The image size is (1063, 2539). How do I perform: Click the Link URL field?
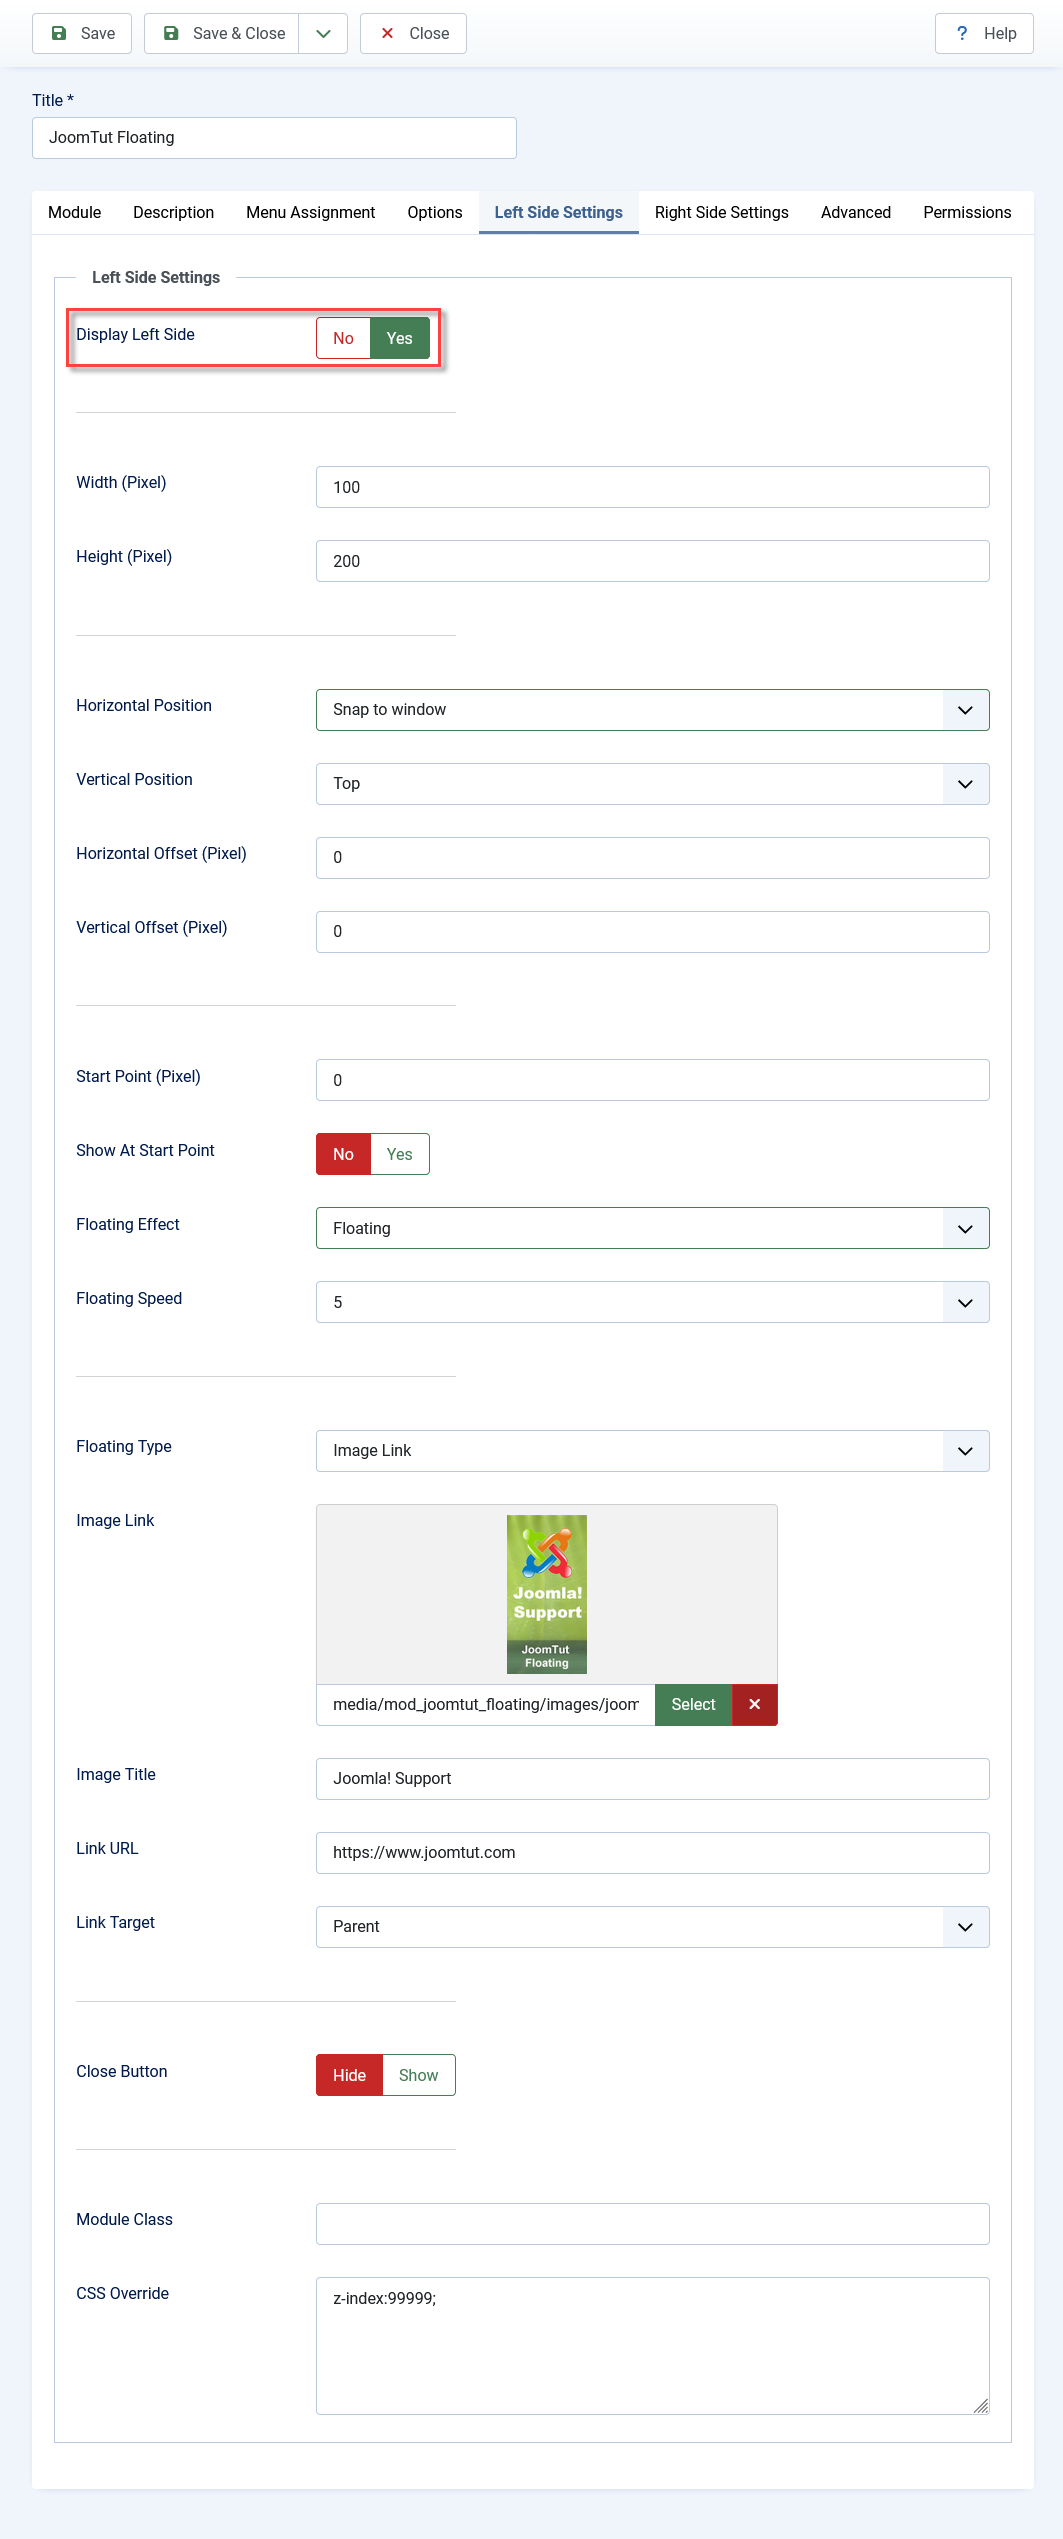[x=653, y=1853]
